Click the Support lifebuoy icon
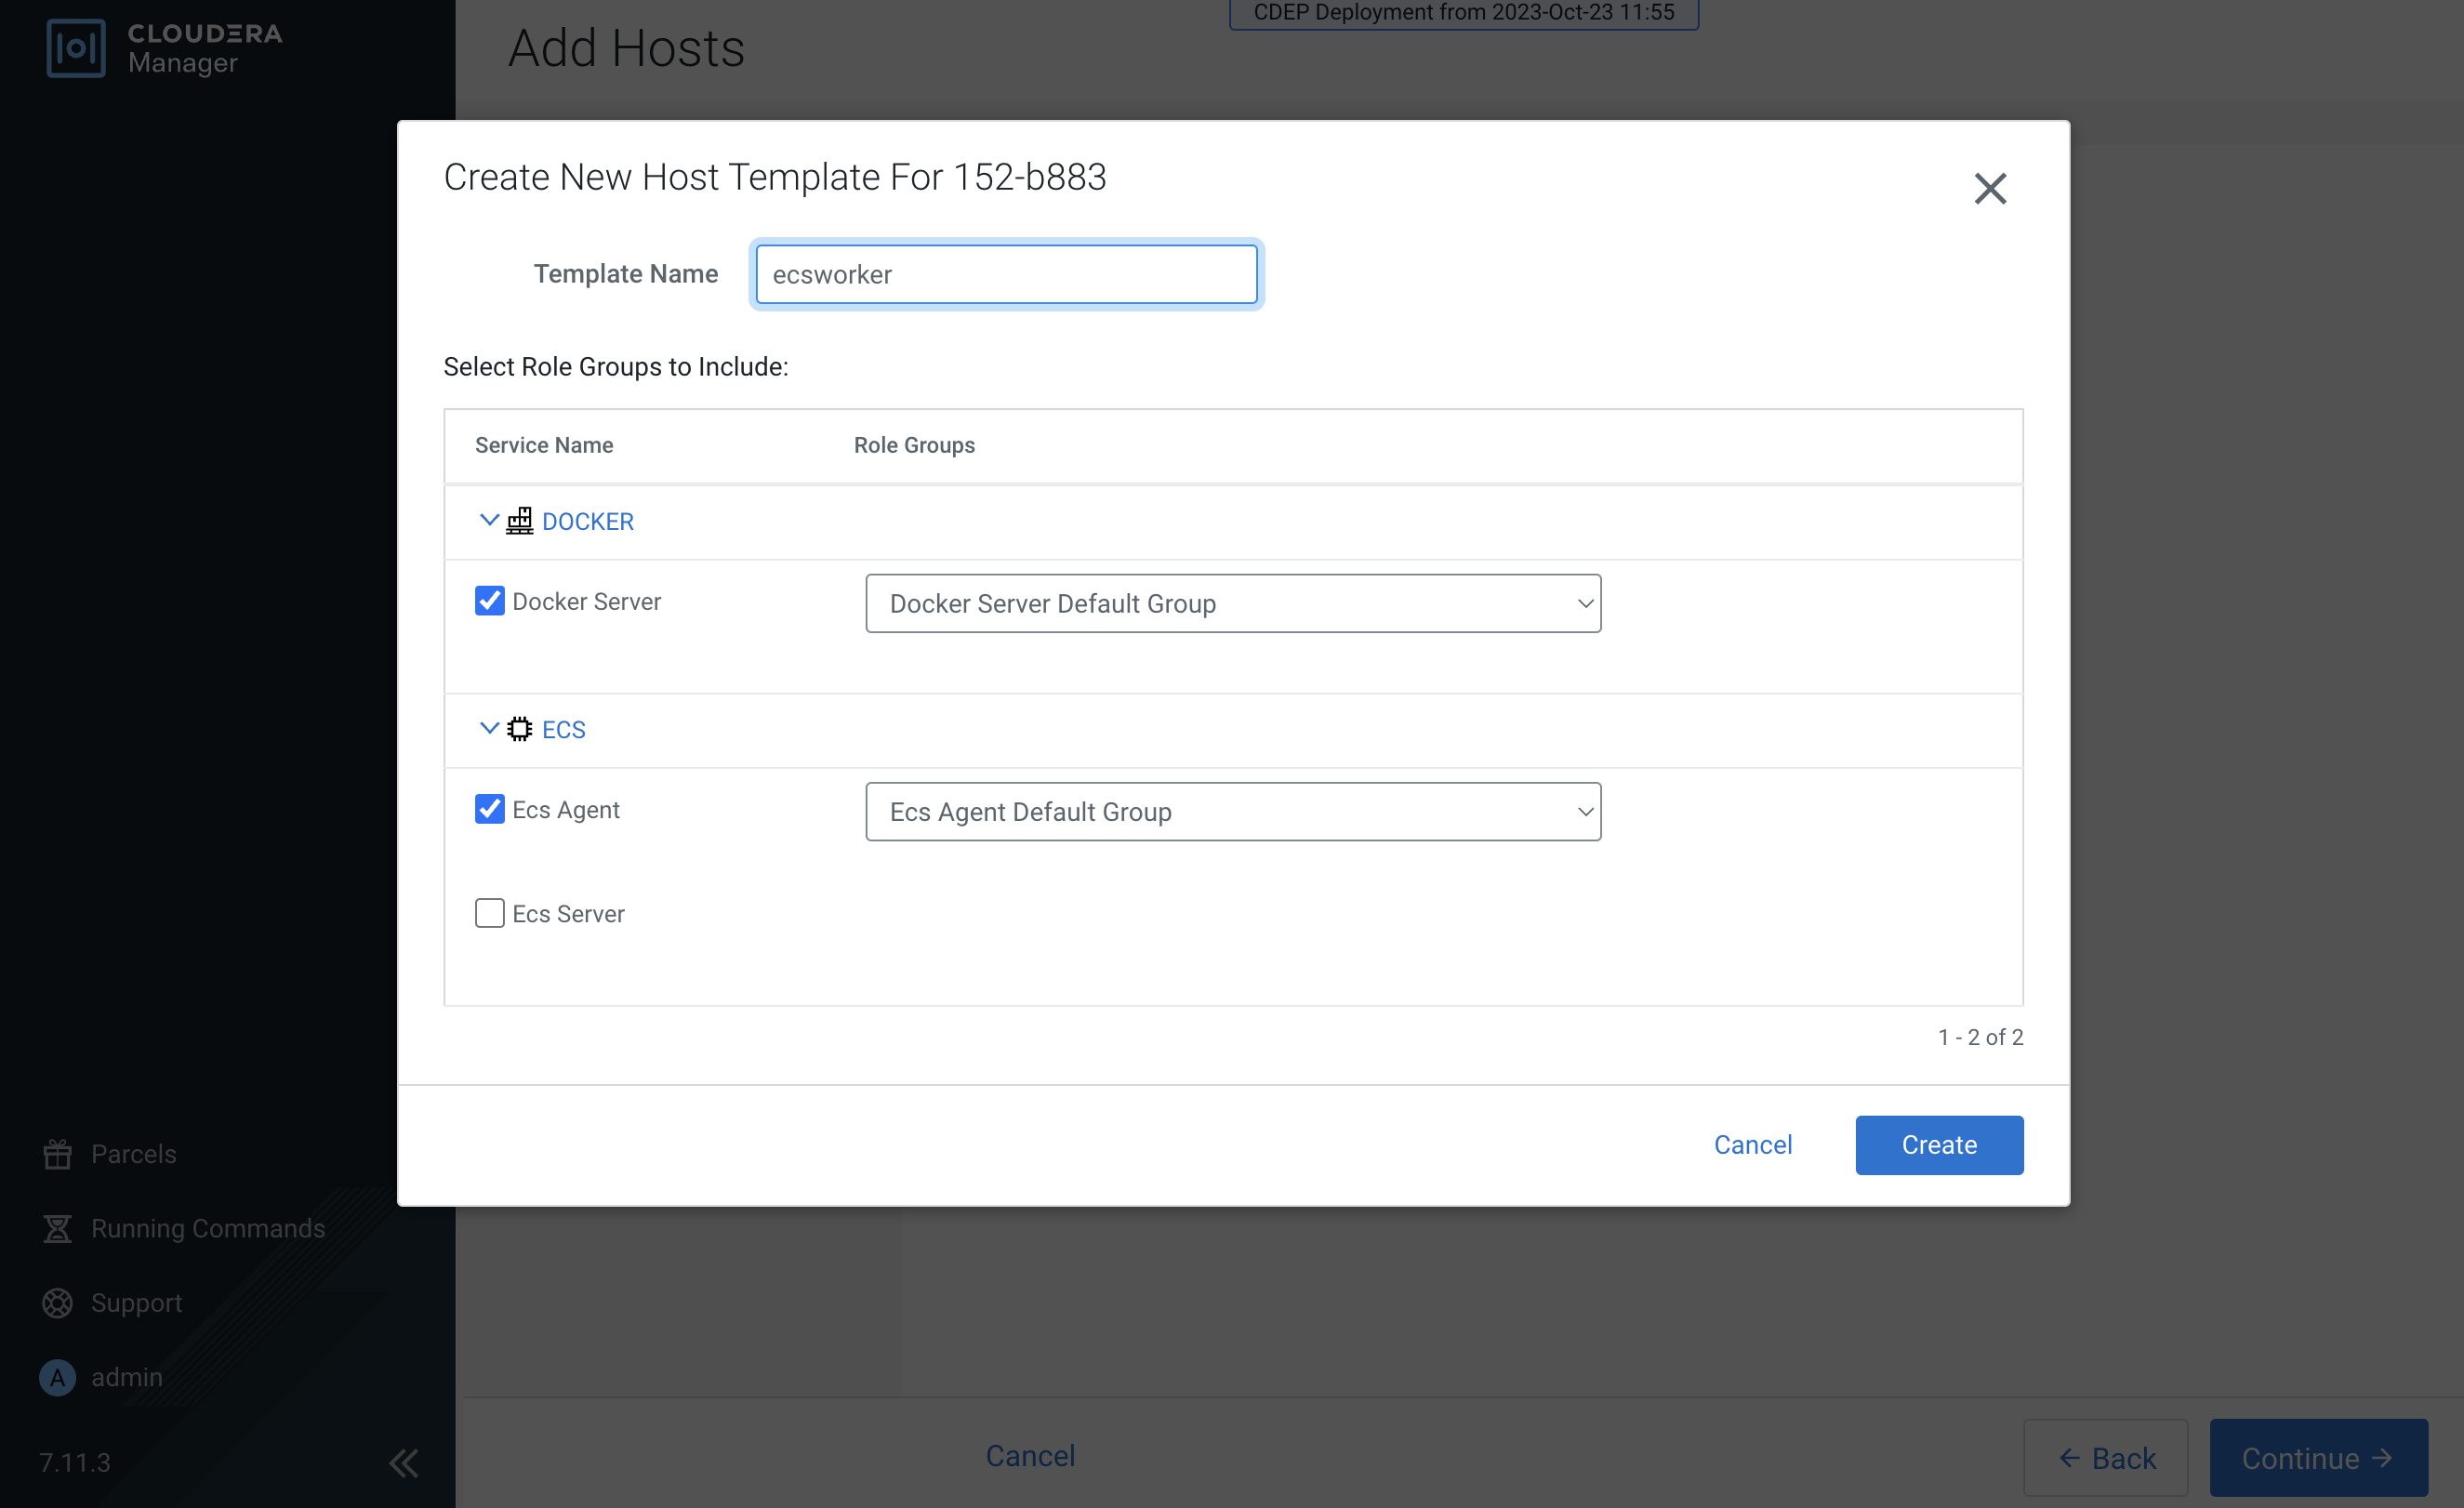Viewport: 2464px width, 1508px height. [x=58, y=1302]
